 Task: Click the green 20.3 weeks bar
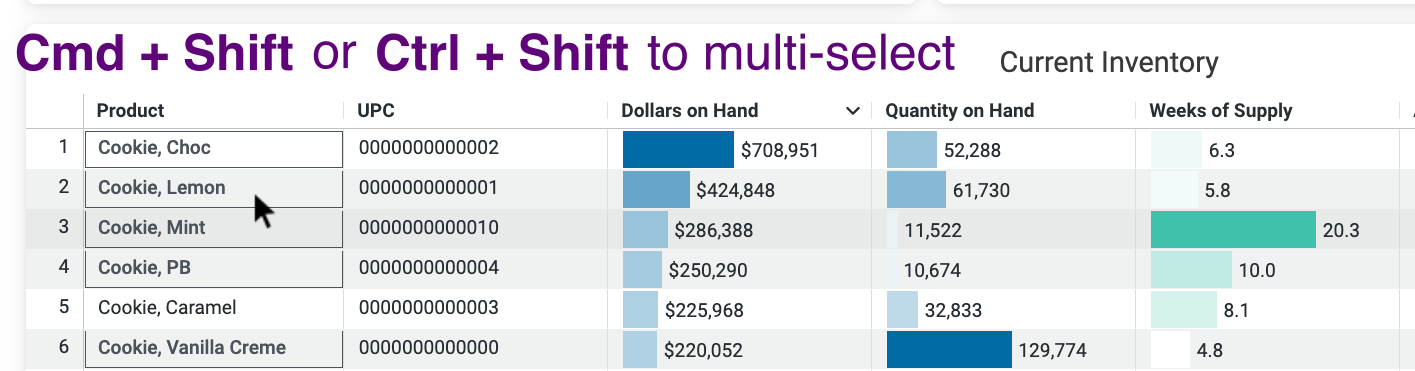pyautogui.click(x=1233, y=230)
